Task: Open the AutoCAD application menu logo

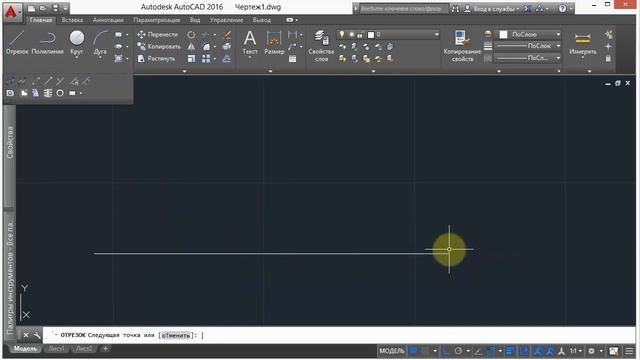Action: tap(11, 12)
